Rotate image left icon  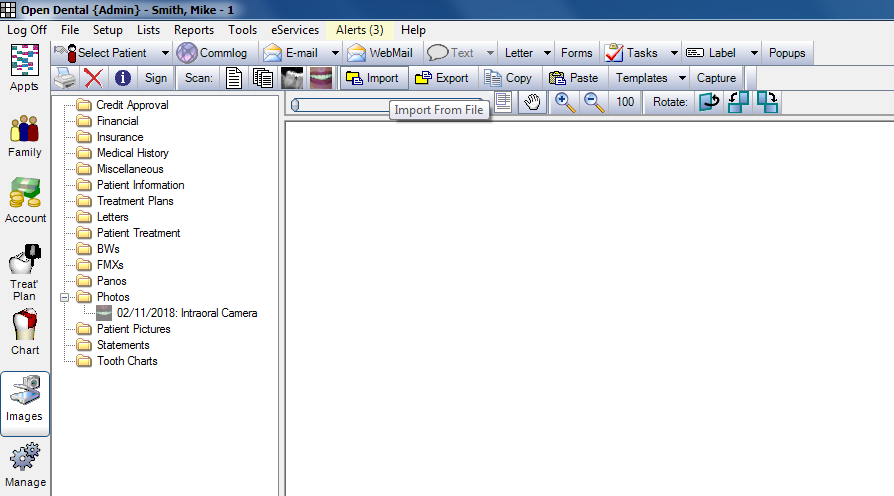coord(738,102)
